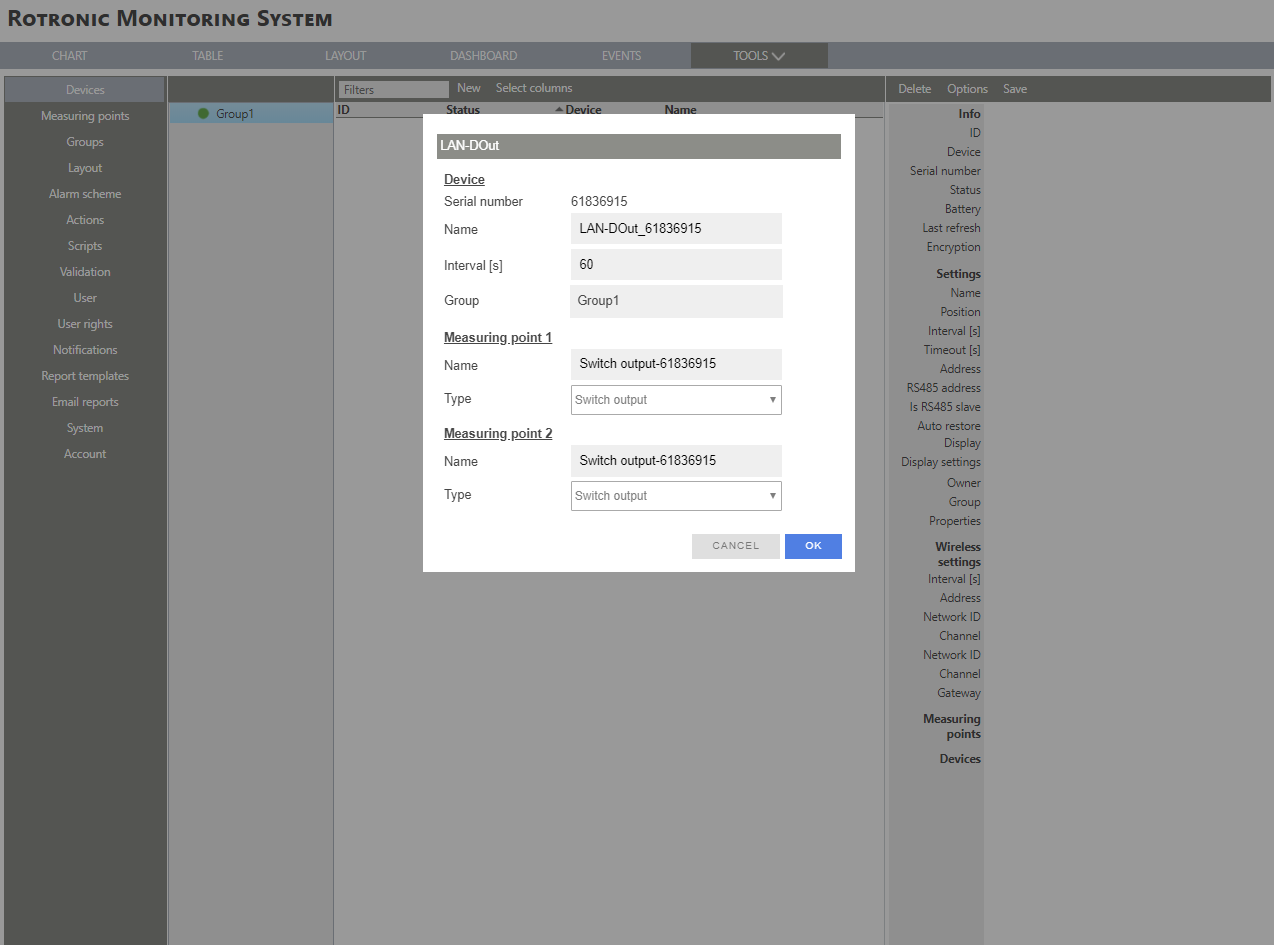Click the Interval [s] input field

pyautogui.click(x=676, y=265)
